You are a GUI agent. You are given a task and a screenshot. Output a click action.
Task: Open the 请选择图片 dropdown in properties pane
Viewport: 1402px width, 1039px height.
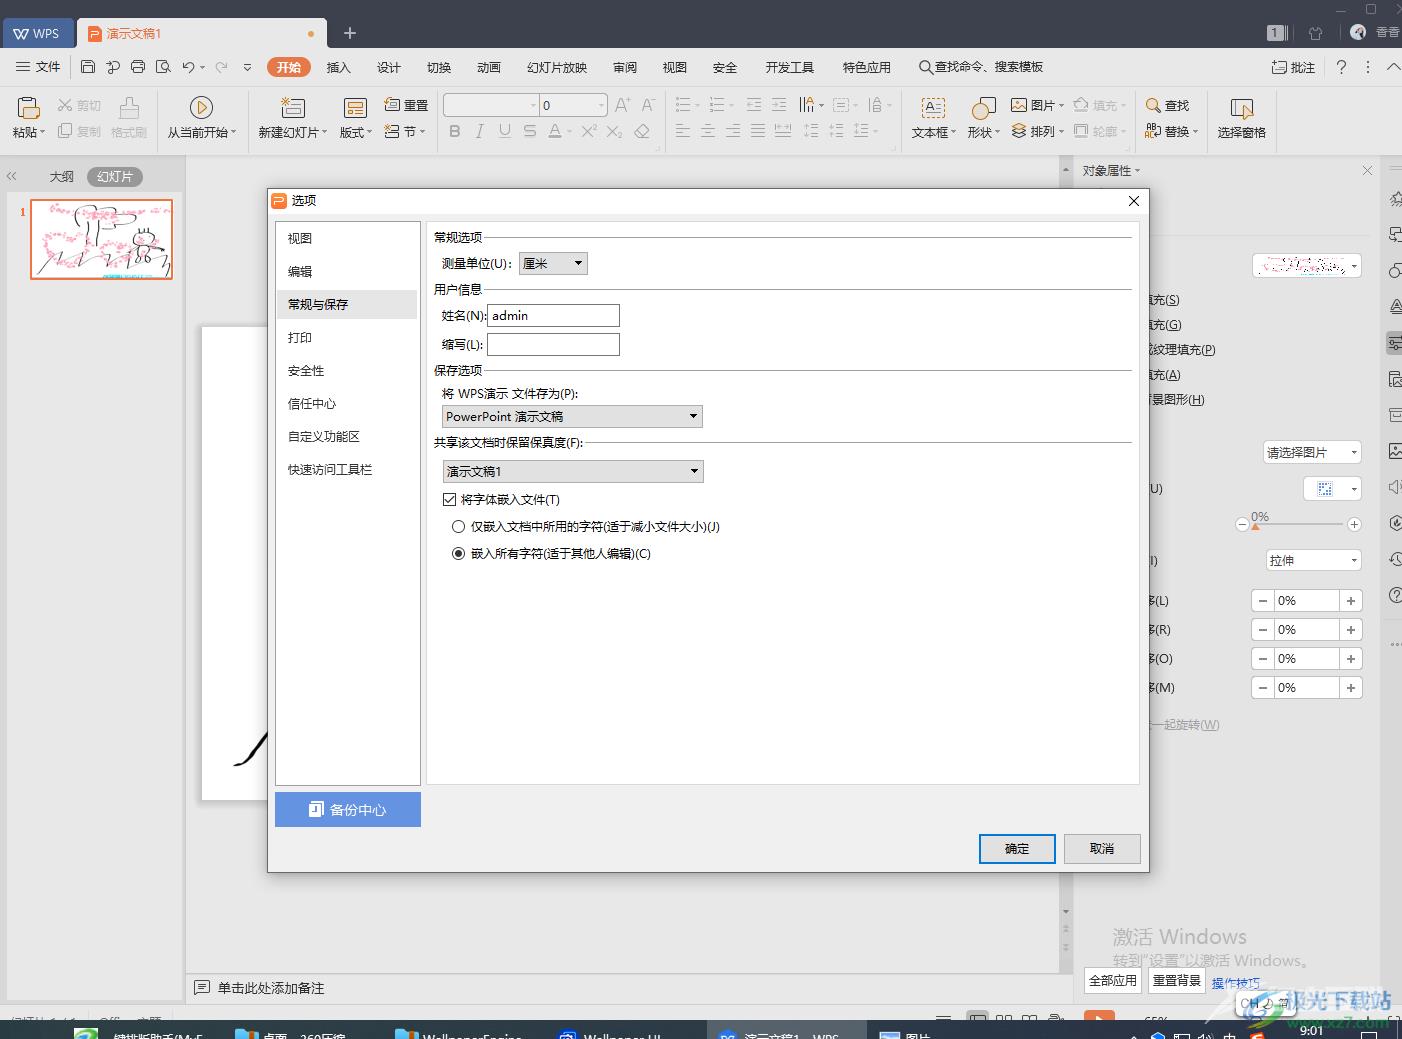coord(1312,452)
